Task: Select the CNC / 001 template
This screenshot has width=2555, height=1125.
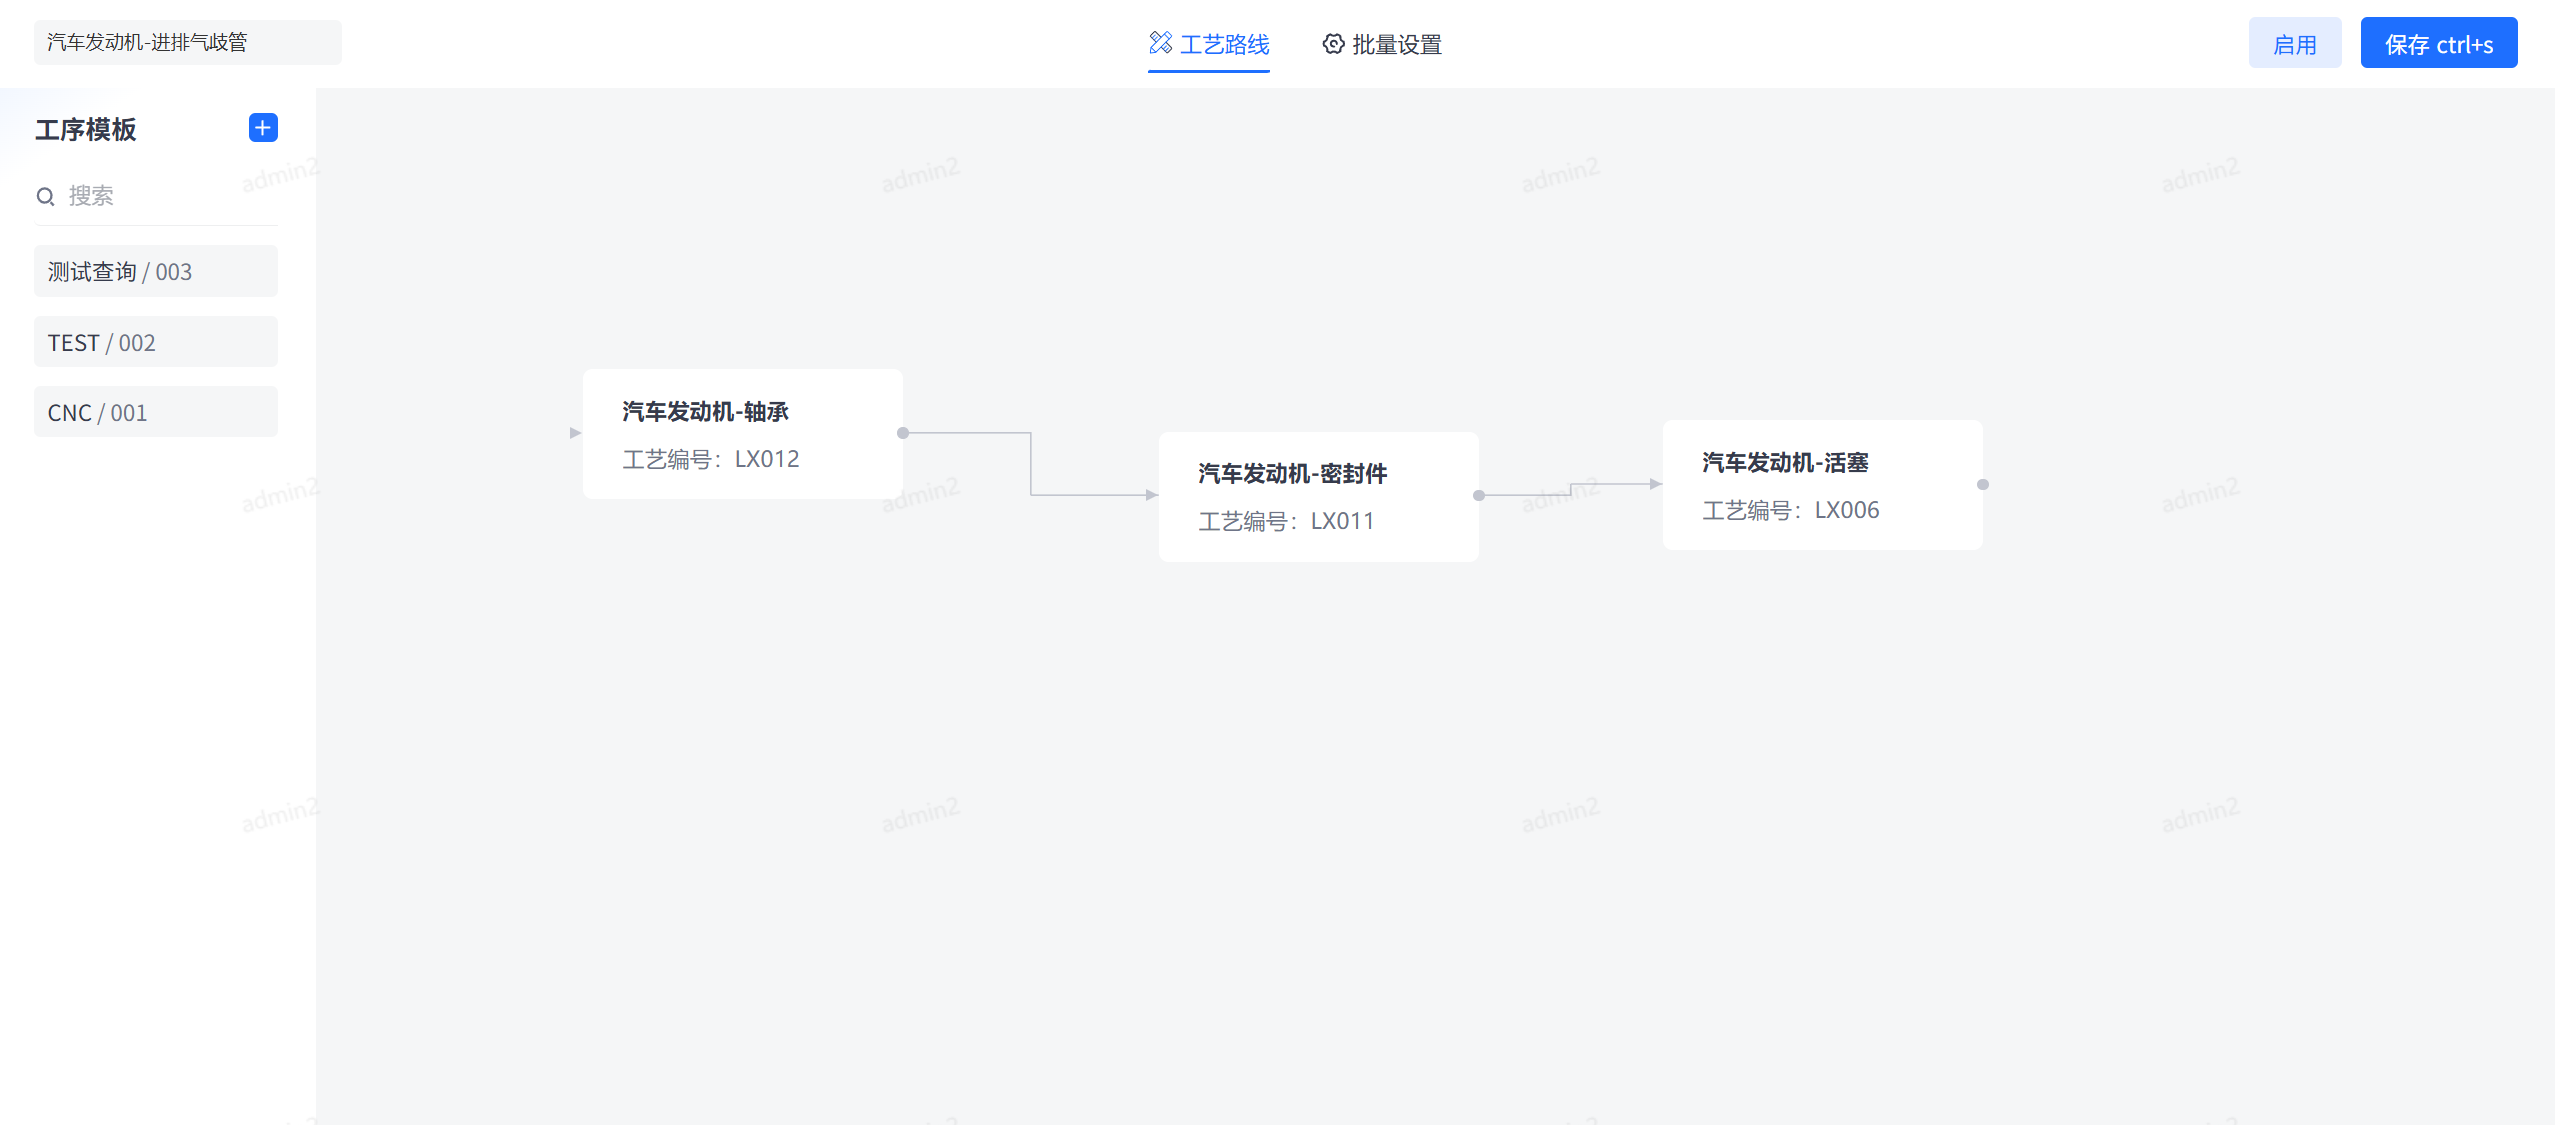Action: point(156,413)
